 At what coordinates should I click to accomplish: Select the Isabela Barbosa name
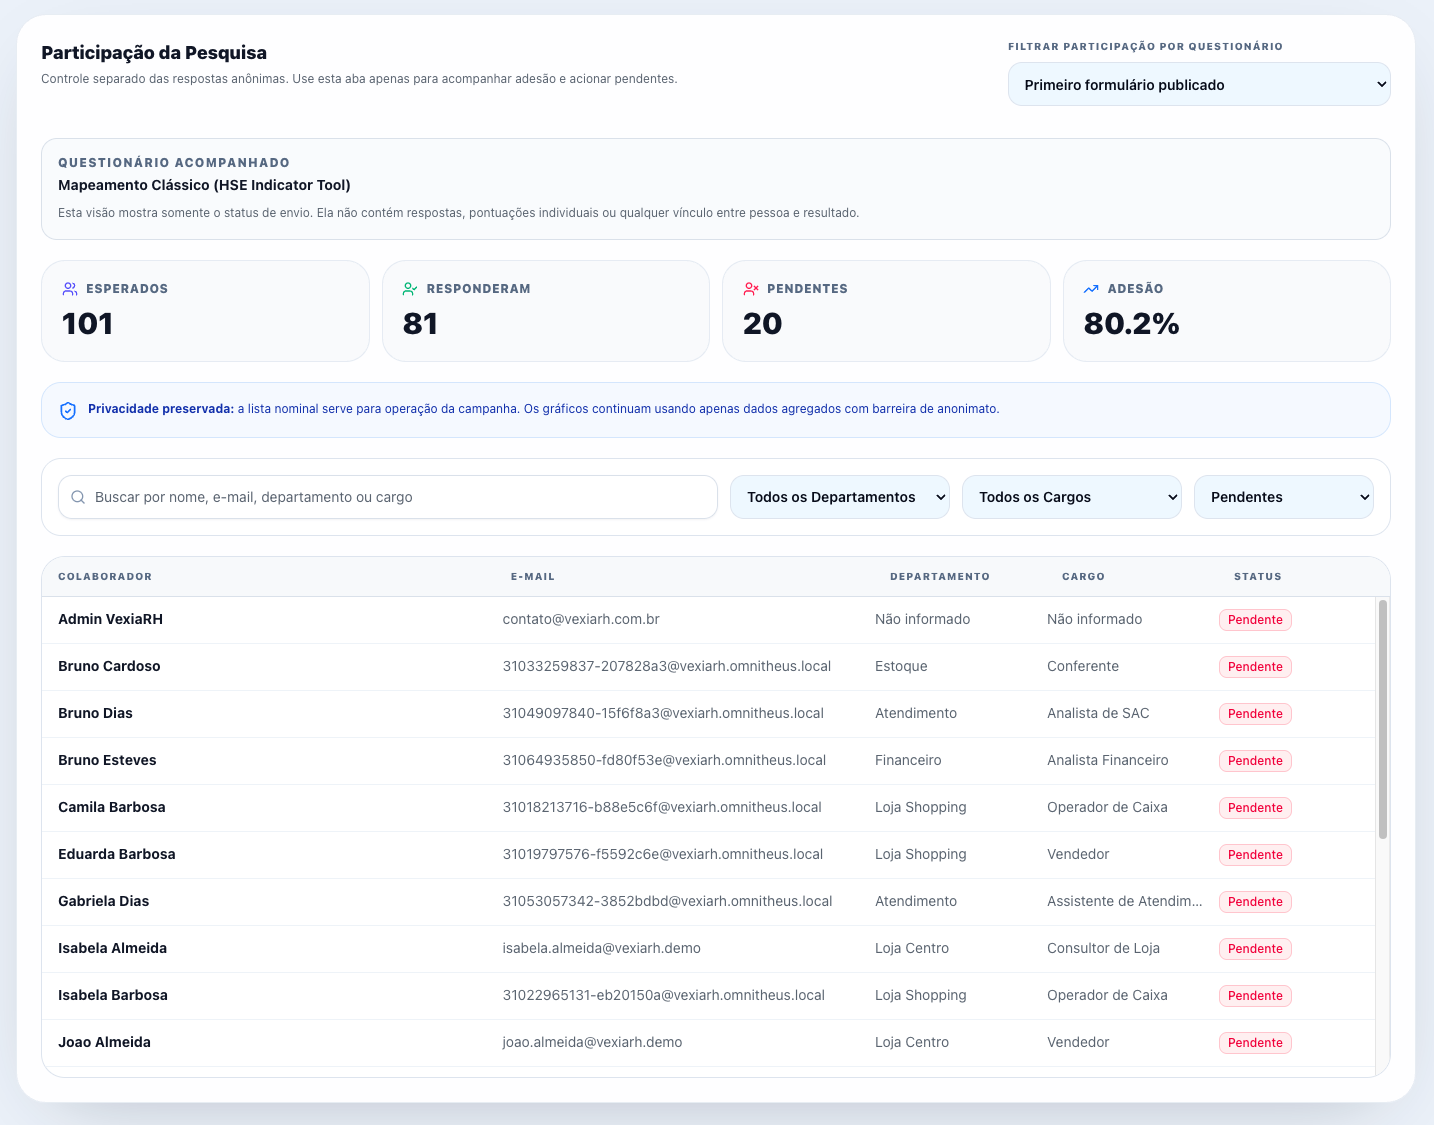pyautogui.click(x=113, y=995)
